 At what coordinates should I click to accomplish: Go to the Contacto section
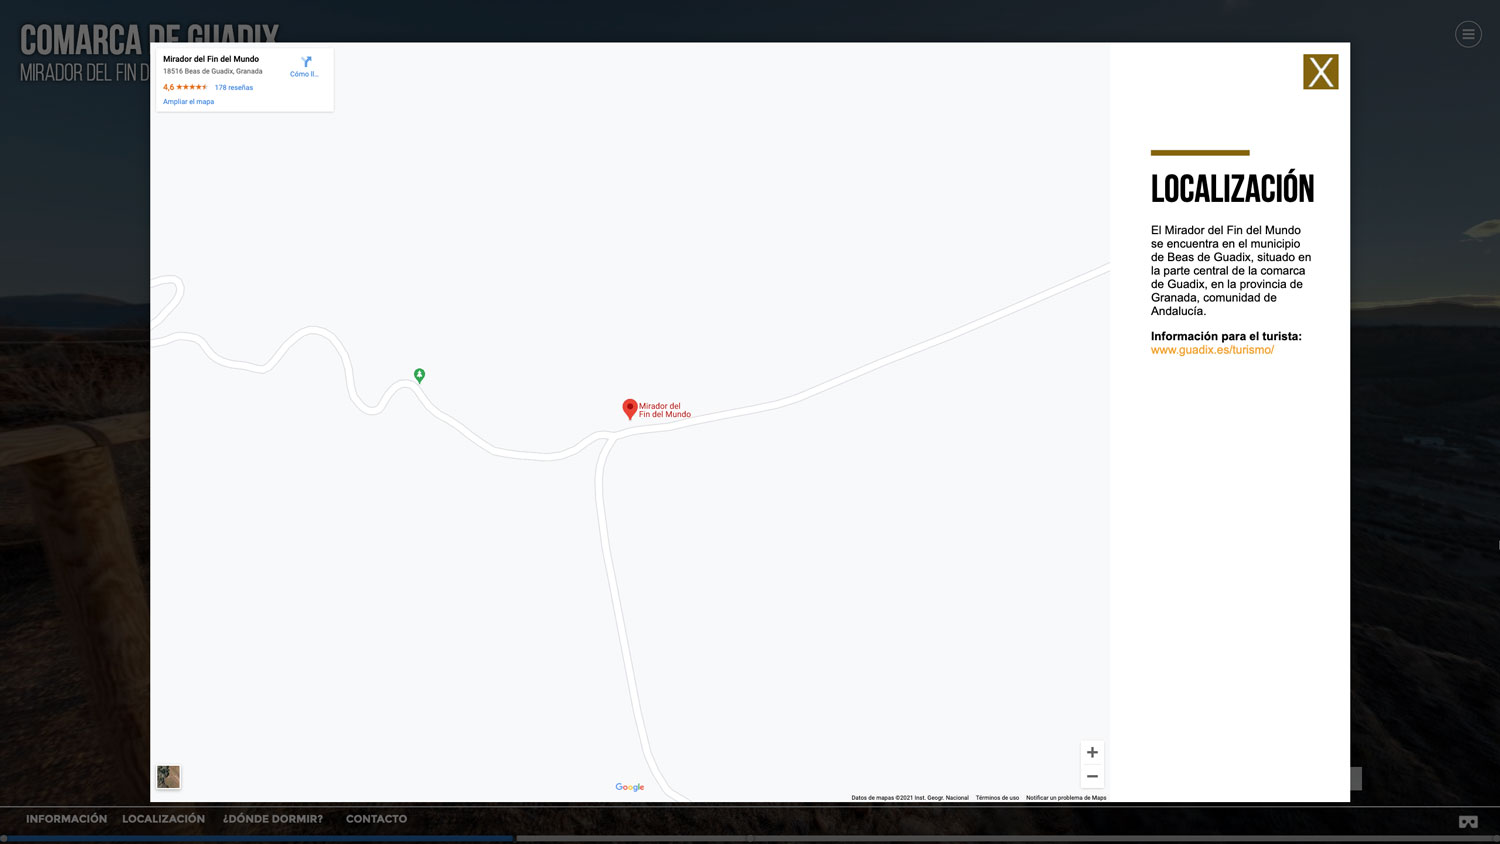tap(376, 819)
